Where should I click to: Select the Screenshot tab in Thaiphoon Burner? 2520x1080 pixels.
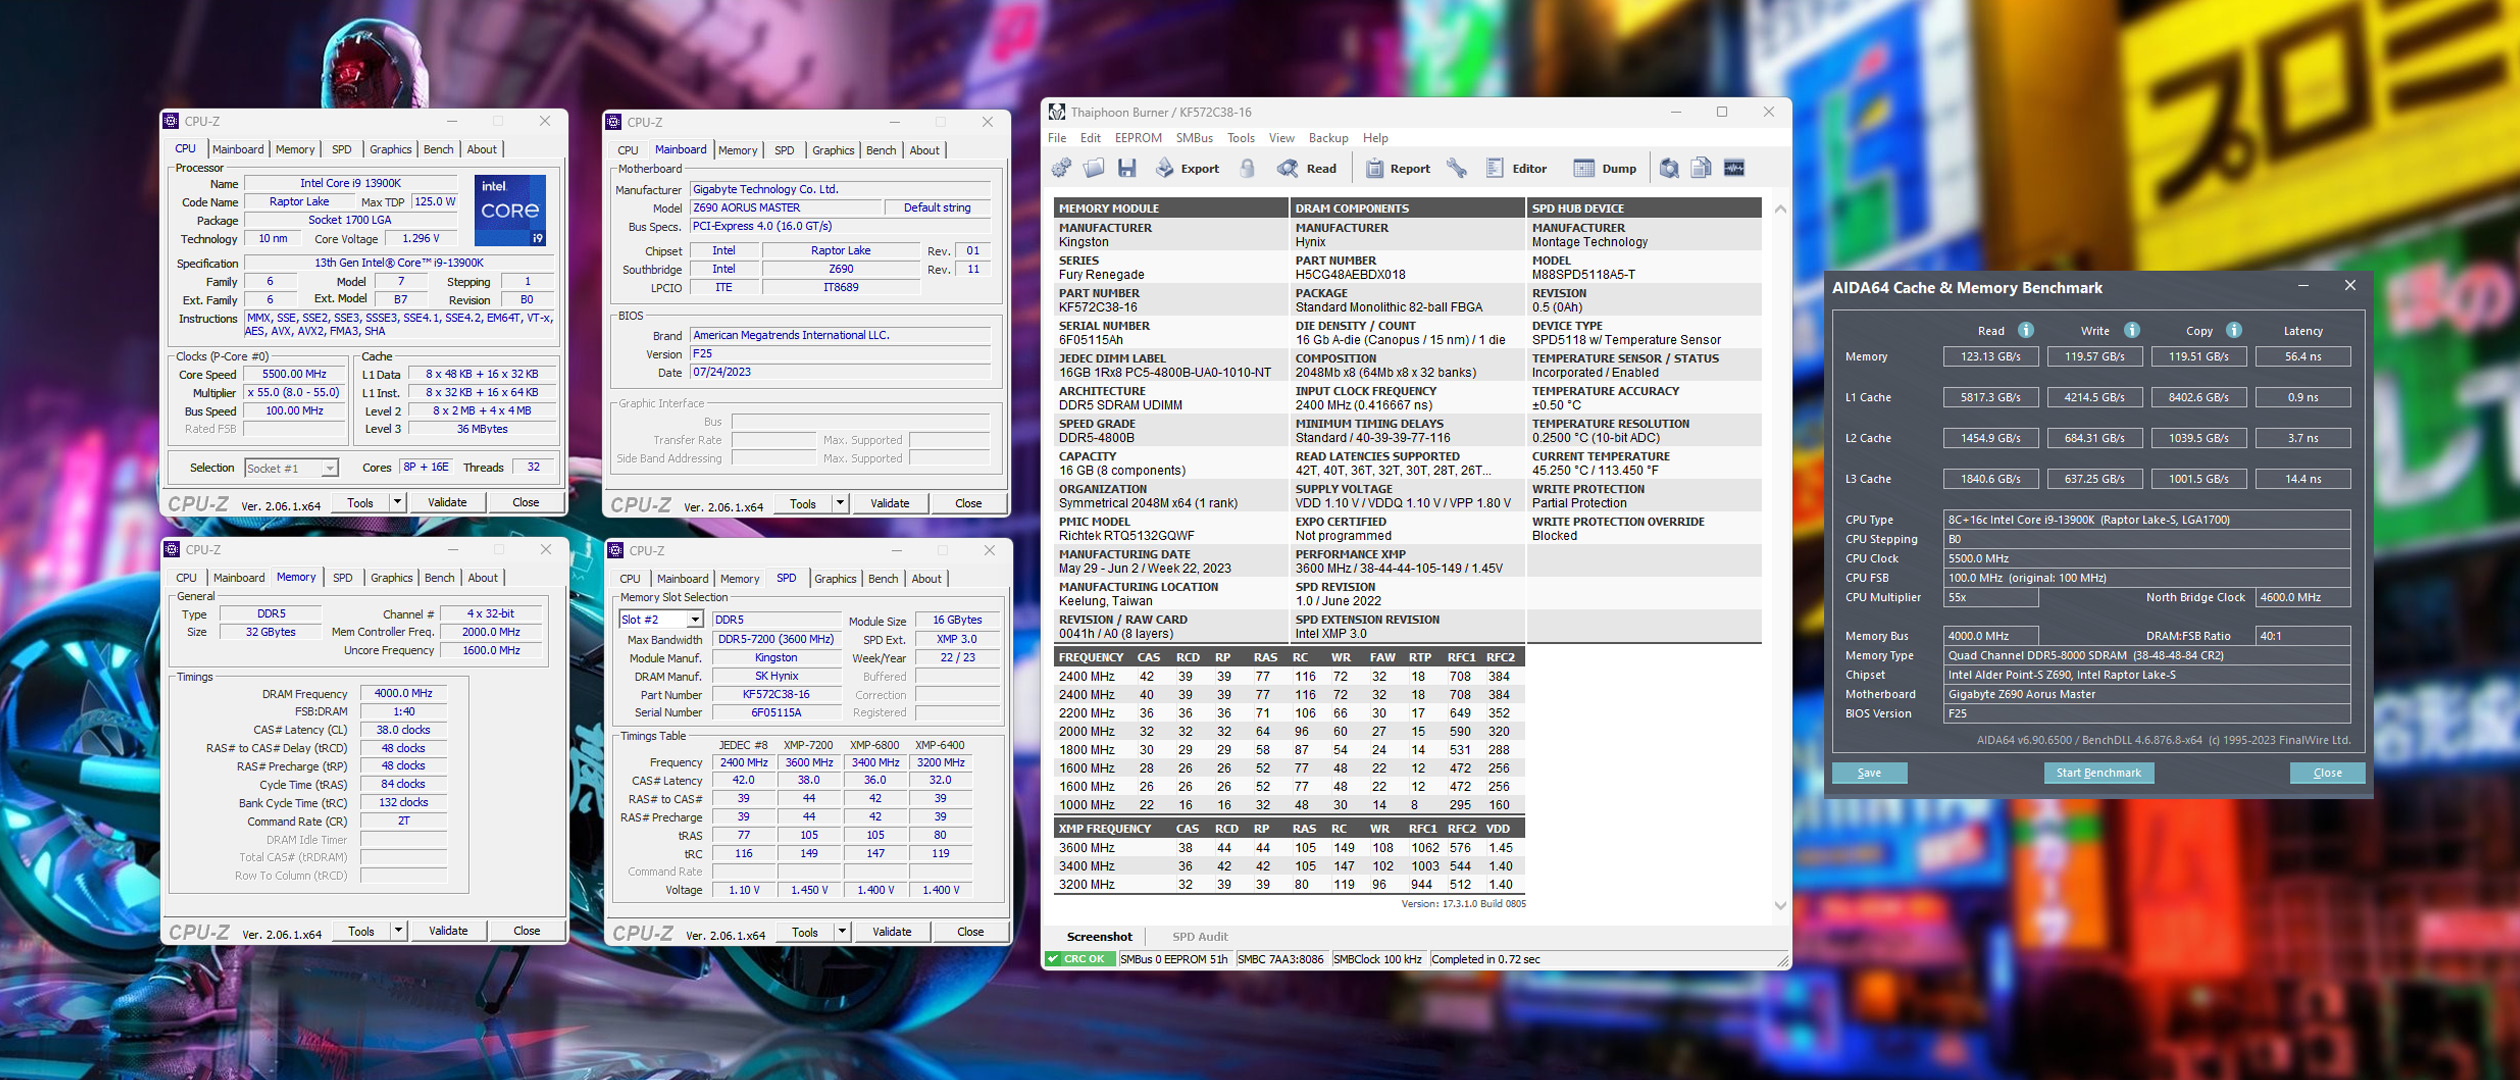click(1099, 936)
